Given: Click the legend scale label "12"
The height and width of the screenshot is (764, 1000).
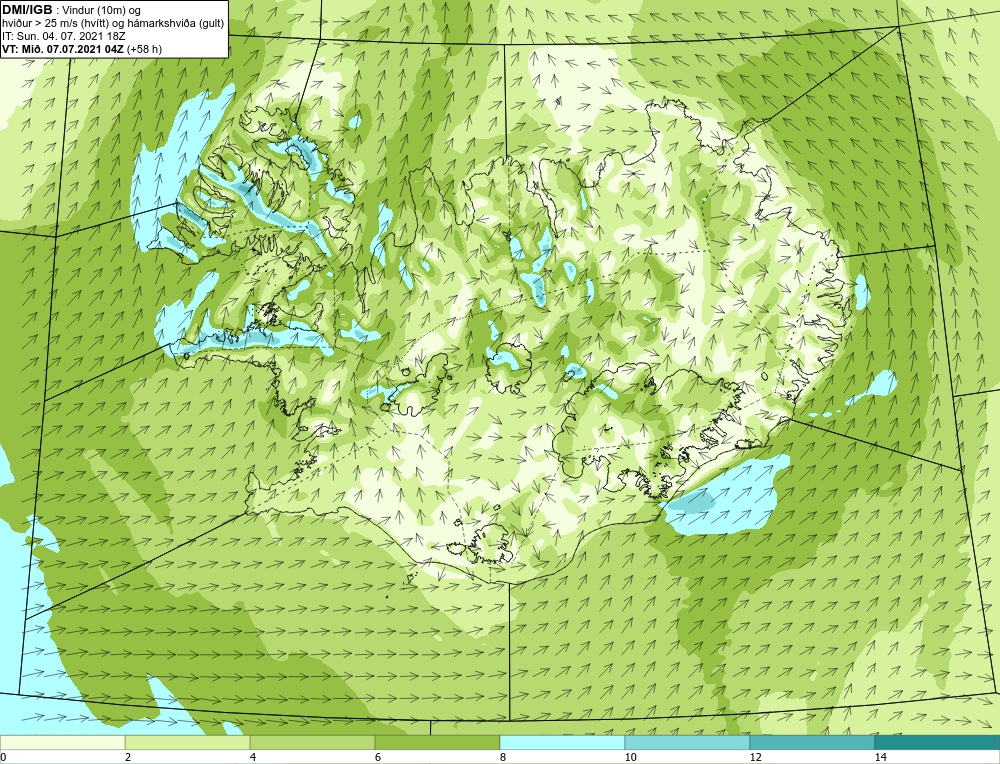Looking at the screenshot, I should point(756,757).
